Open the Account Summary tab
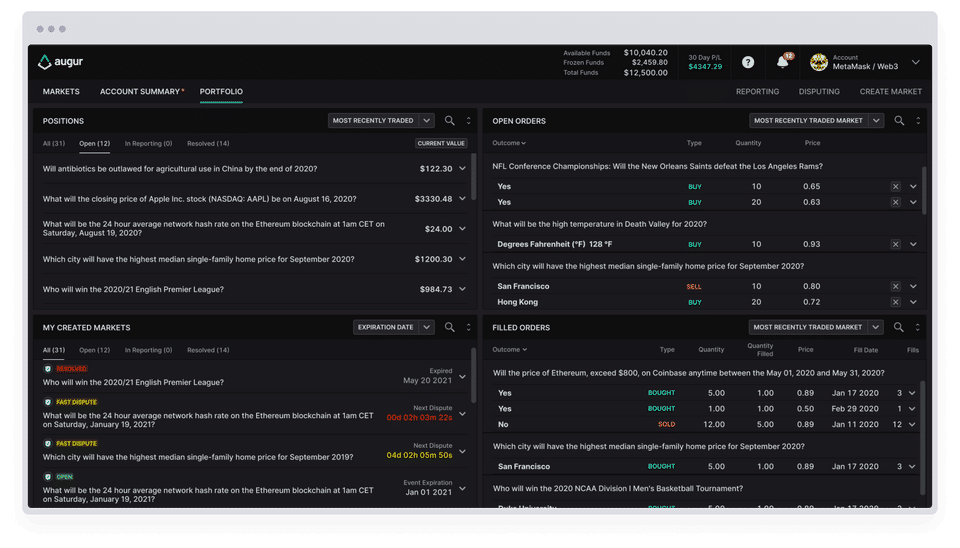This screenshot has width=960, height=548. (x=140, y=91)
